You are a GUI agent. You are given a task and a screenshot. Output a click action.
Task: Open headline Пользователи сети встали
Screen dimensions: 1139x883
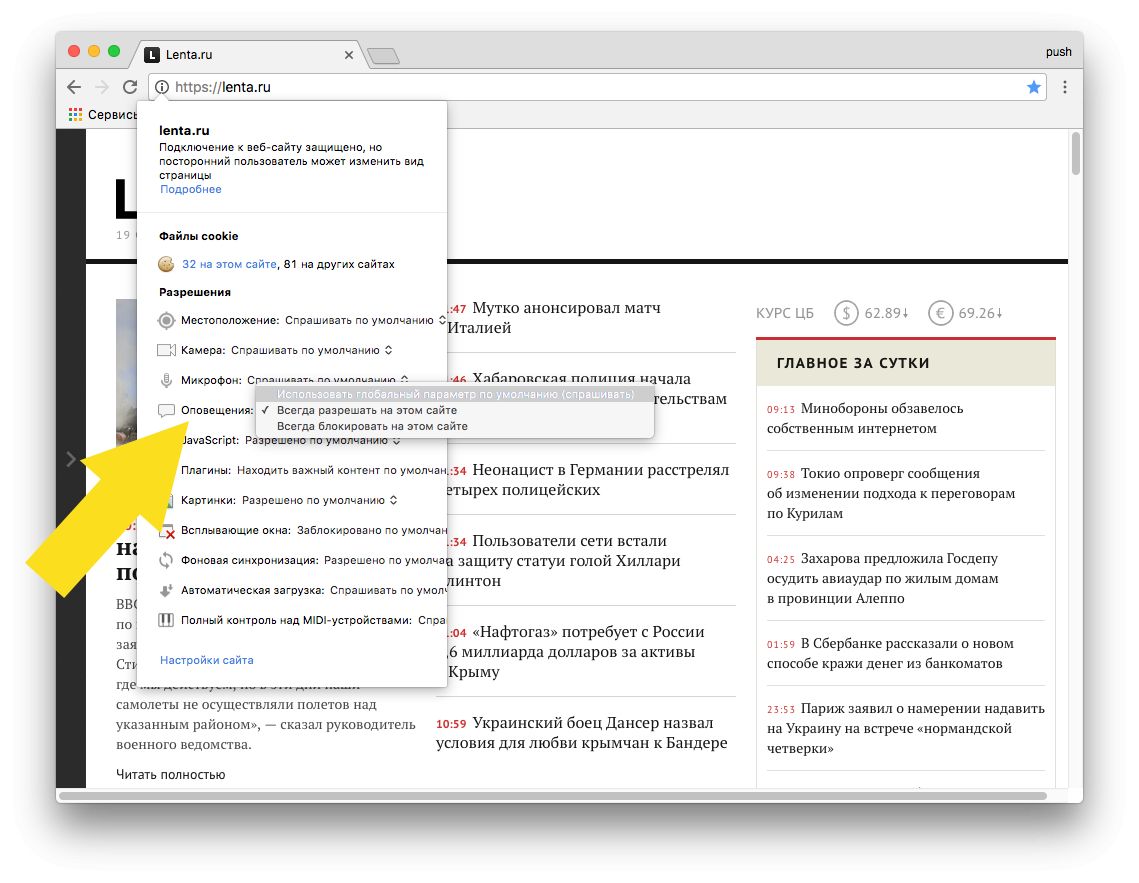click(564, 560)
